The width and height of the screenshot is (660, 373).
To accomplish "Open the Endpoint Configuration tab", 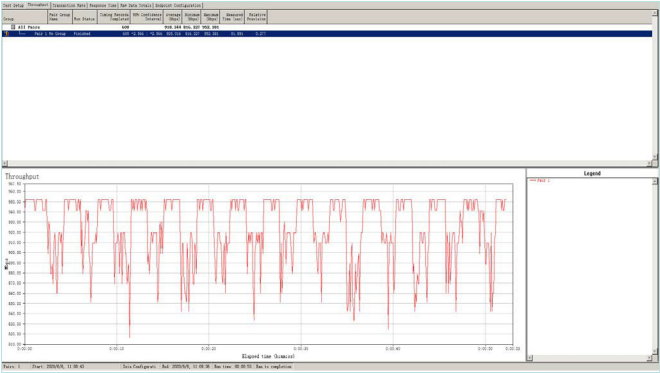I will click(178, 5).
